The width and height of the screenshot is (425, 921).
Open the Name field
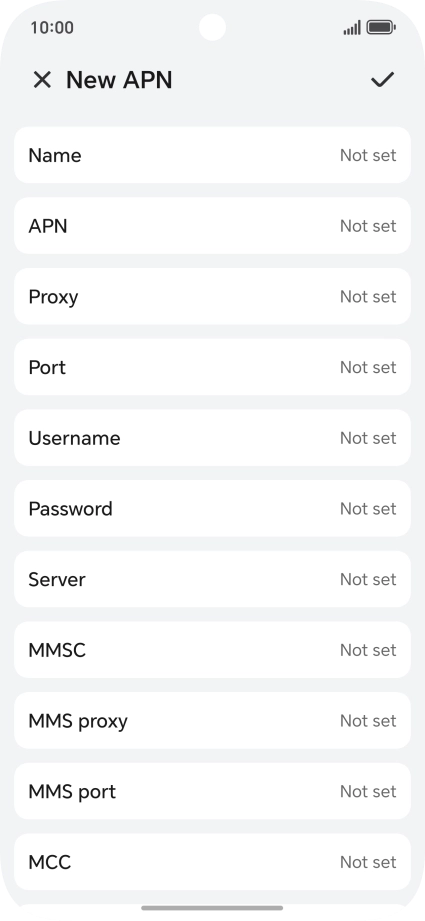point(212,155)
